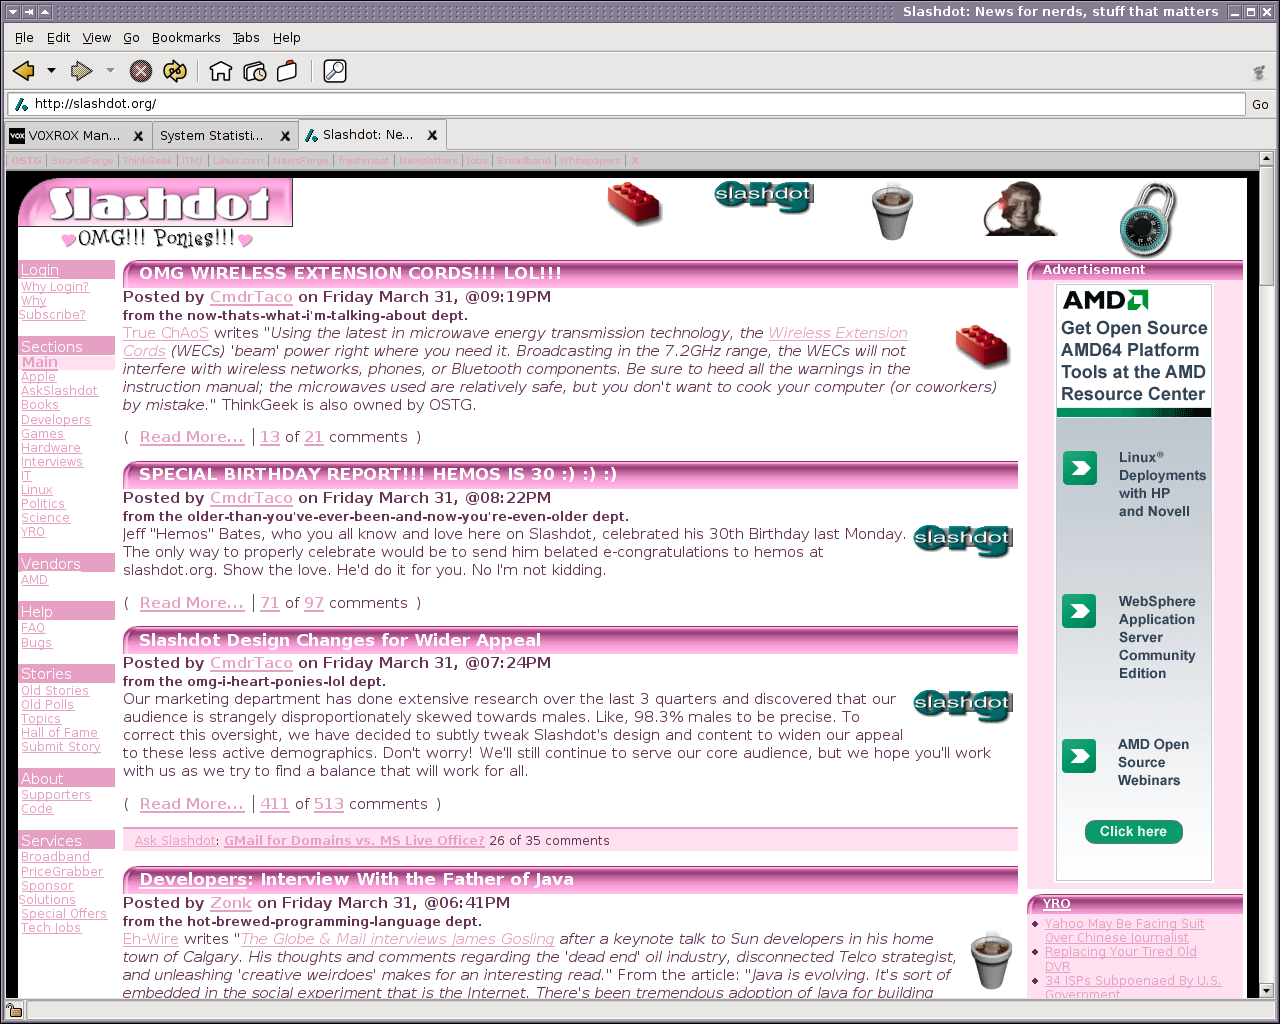Click the green arrow beside WebSphere Application Server
This screenshot has height=1024, width=1280.
1080,611
